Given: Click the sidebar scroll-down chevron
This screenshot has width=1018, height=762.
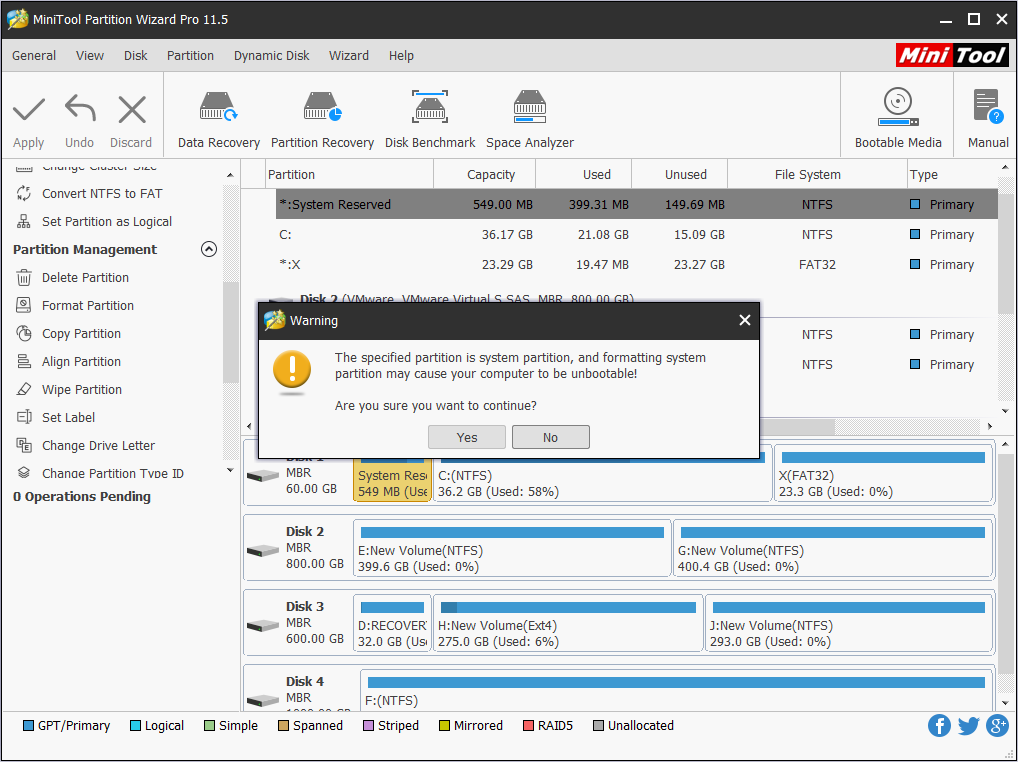Looking at the screenshot, I should [x=230, y=469].
